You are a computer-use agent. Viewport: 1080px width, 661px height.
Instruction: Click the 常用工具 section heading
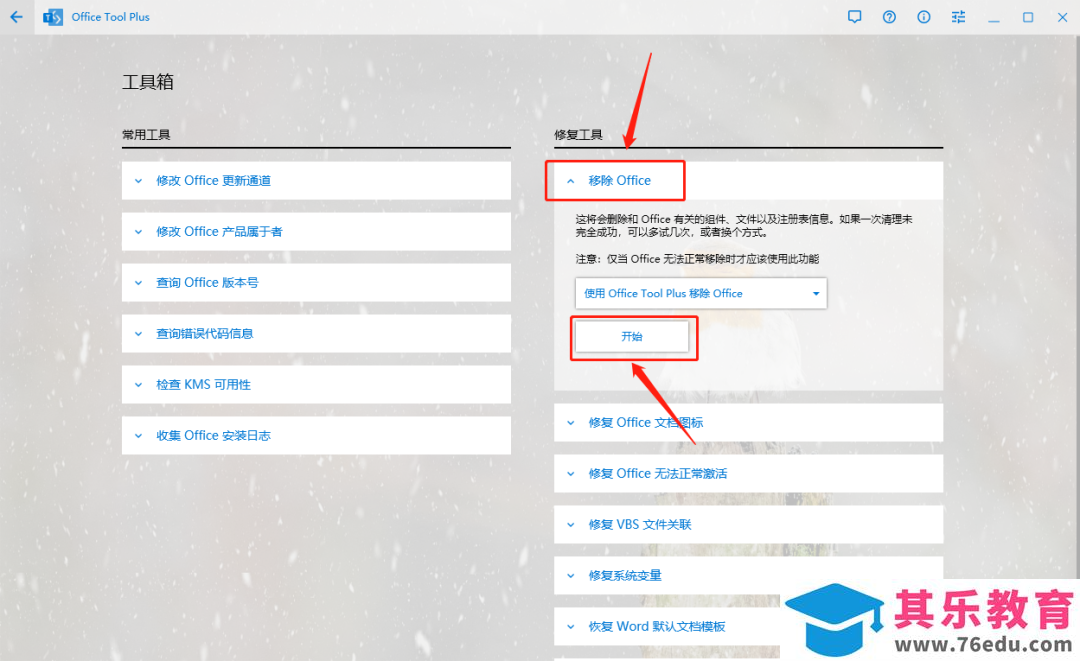tap(146, 134)
